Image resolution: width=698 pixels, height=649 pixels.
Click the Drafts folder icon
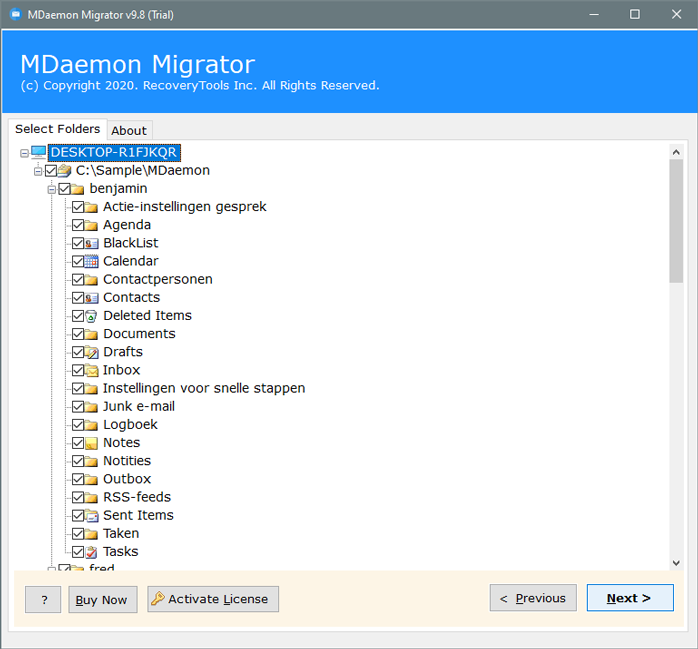tap(91, 352)
